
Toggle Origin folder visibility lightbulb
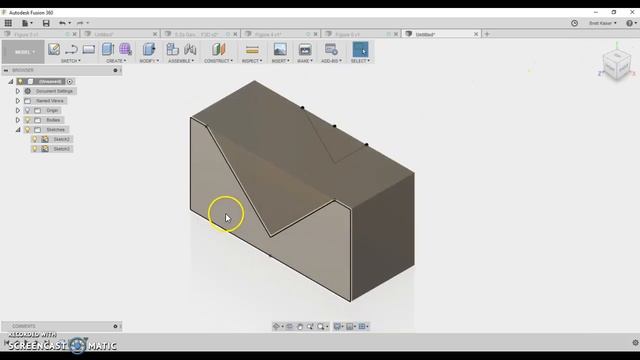[28, 110]
